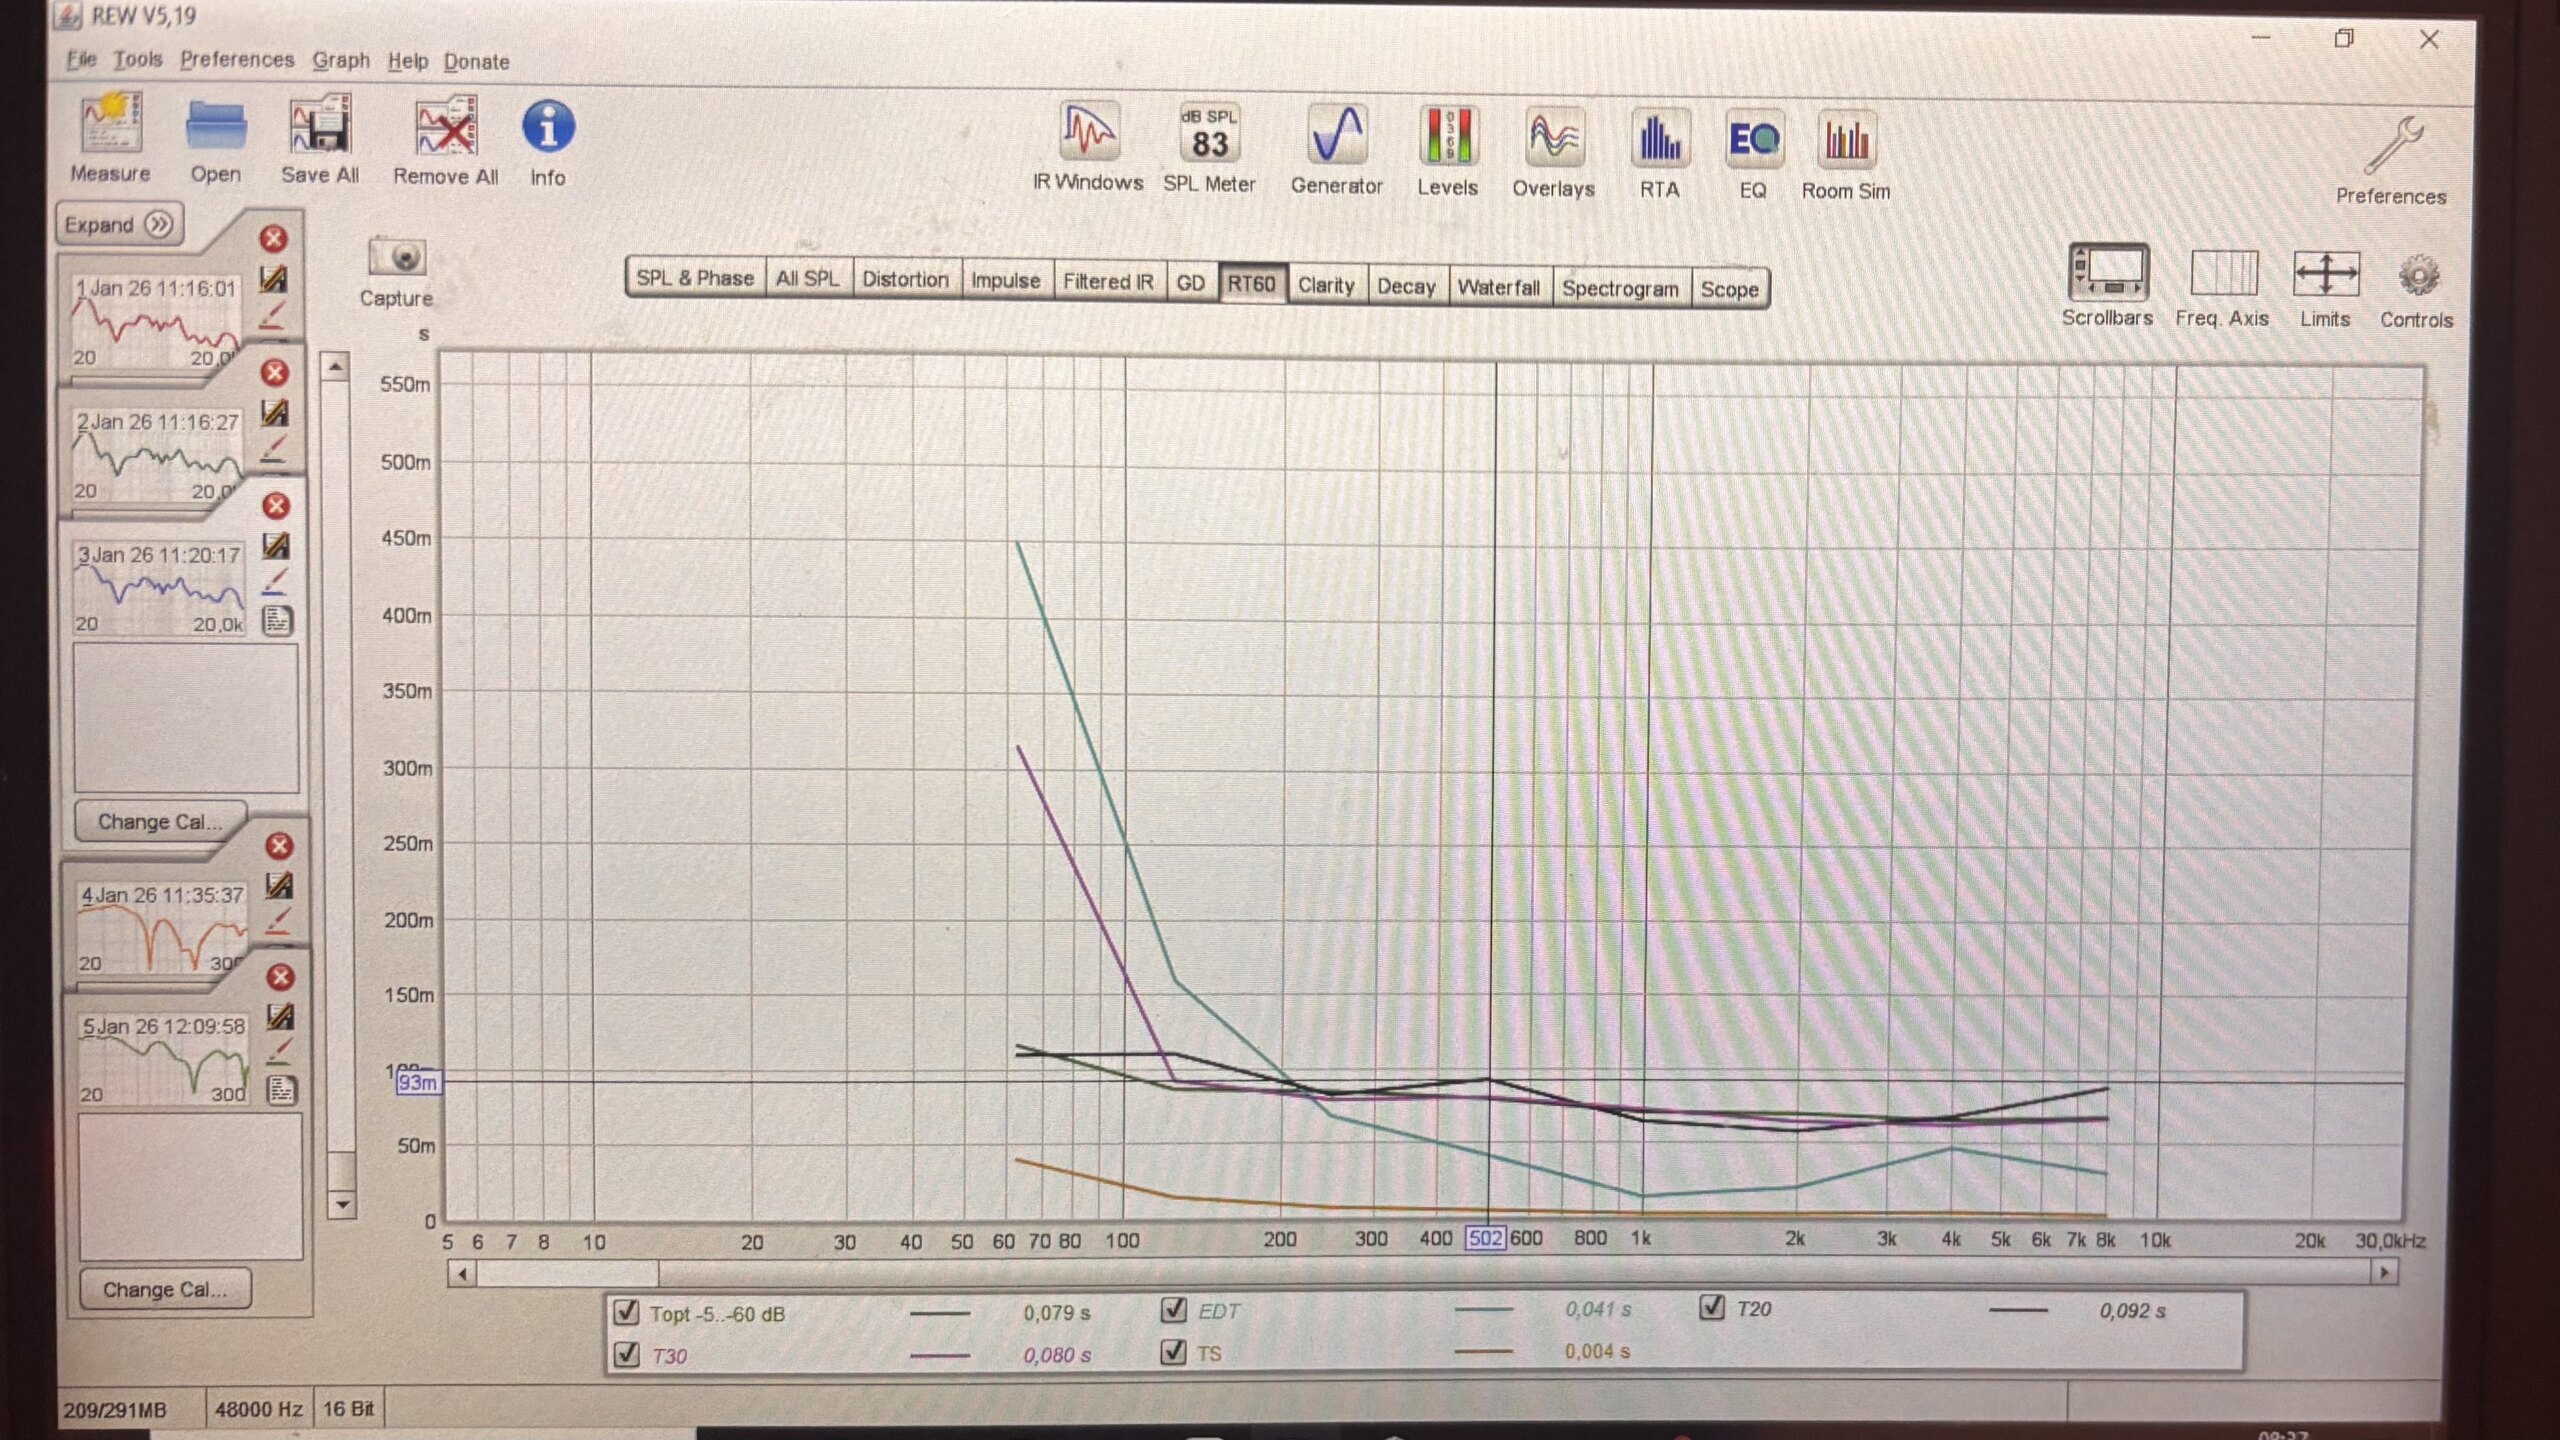Capture graph image with camera icon
Screen dimensions: 2560x1440
[x=396, y=258]
